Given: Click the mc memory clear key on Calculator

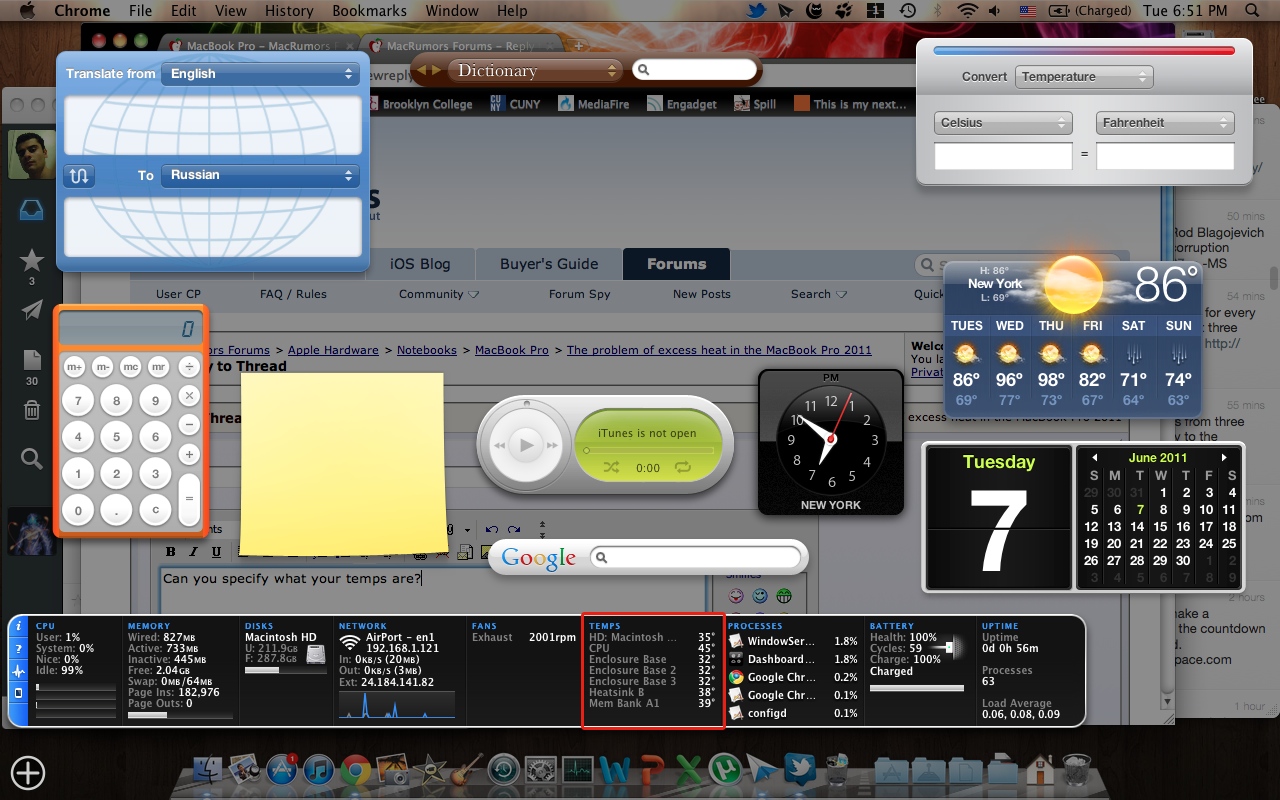Looking at the screenshot, I should [x=130, y=367].
